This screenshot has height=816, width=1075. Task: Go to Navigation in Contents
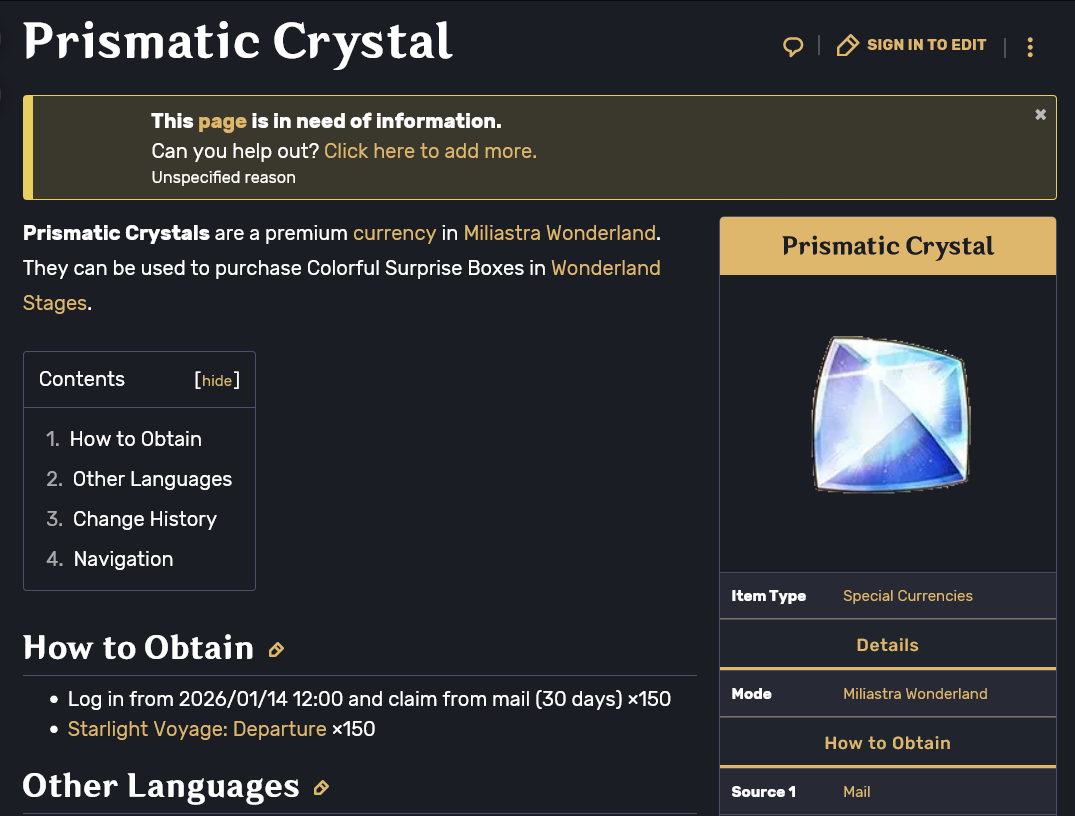(x=123, y=559)
